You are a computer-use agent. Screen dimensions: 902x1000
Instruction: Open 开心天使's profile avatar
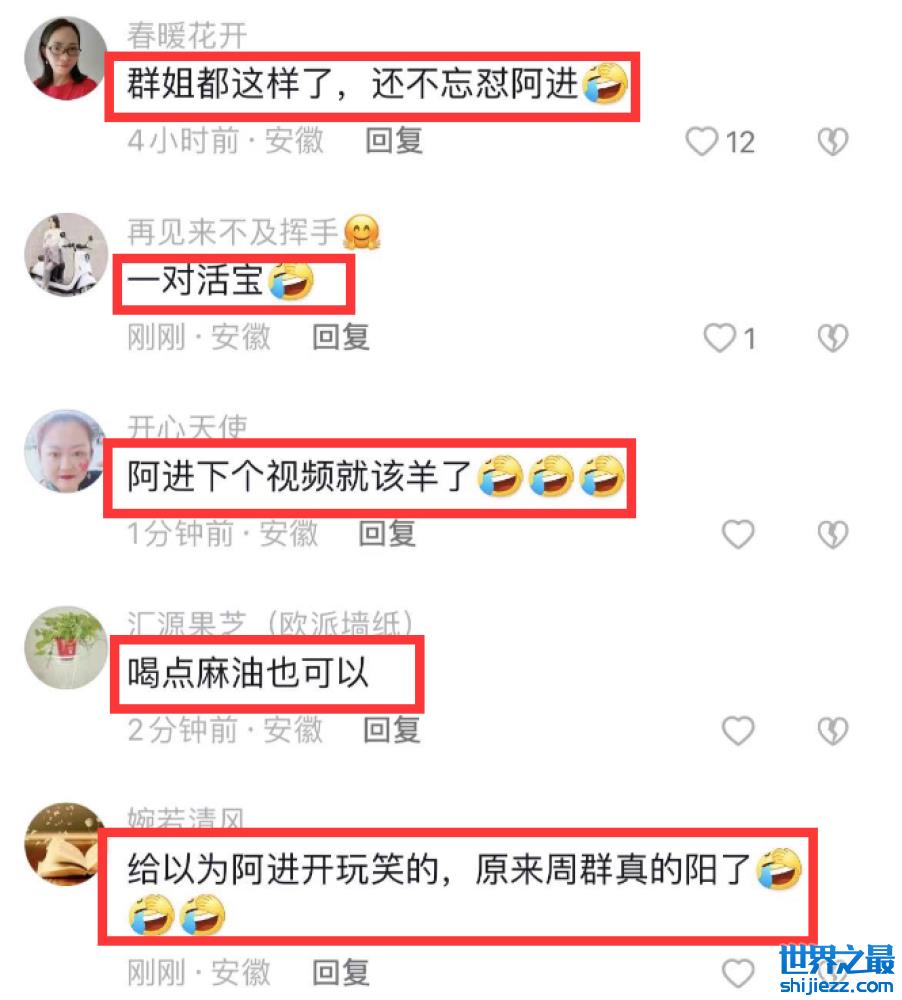[x=66, y=451]
